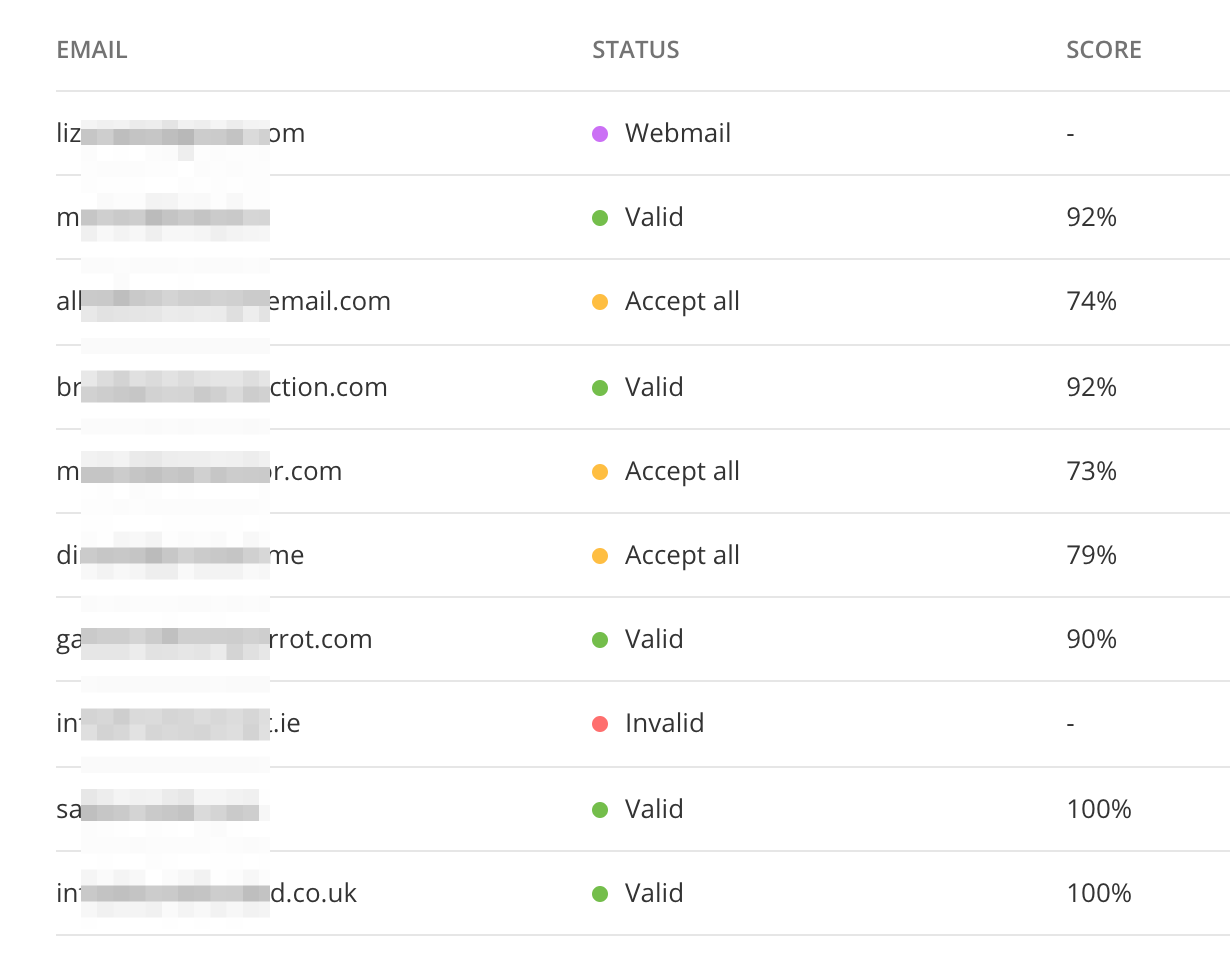Screen dimensions: 1230x966
Task: Click the green dot on the last .co.uk row
Action: pos(601,893)
